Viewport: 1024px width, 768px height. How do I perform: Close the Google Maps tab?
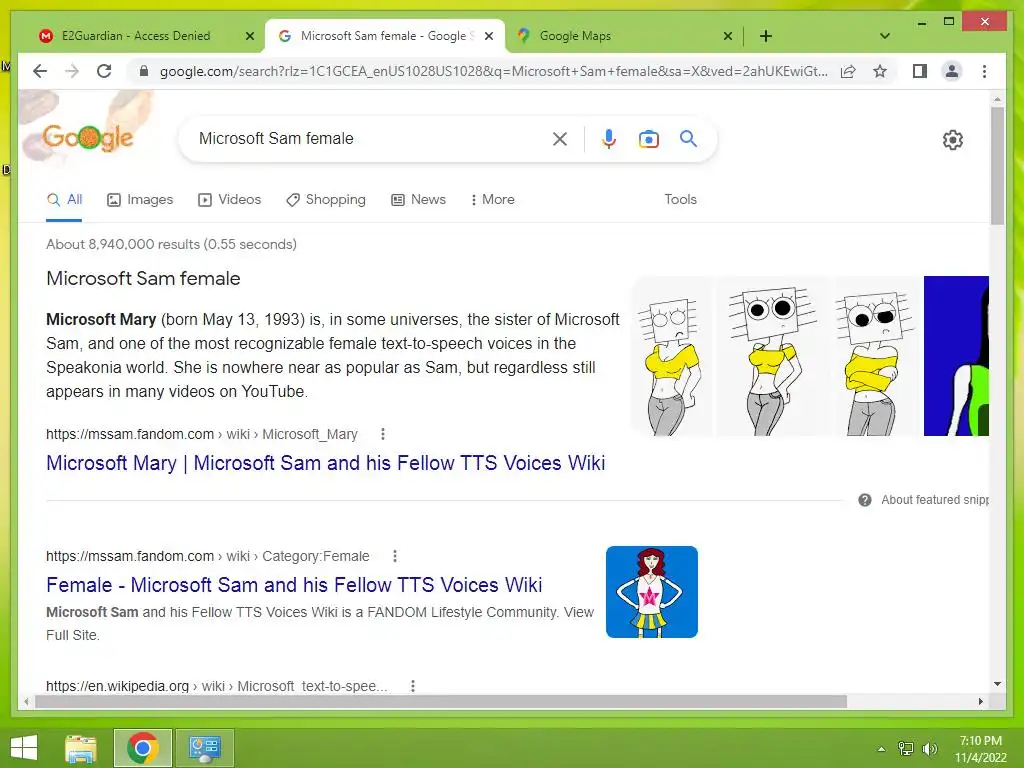728,37
